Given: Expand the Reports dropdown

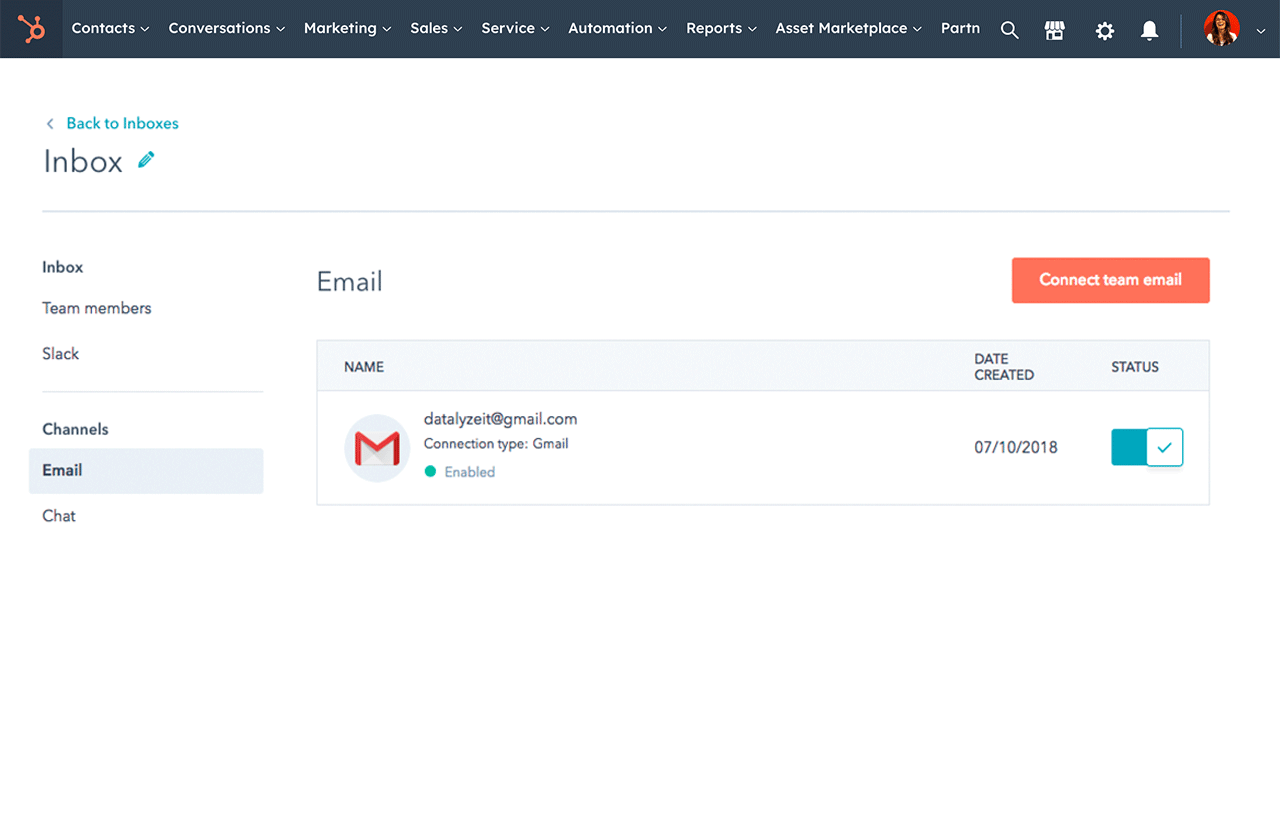Looking at the screenshot, I should (x=721, y=28).
